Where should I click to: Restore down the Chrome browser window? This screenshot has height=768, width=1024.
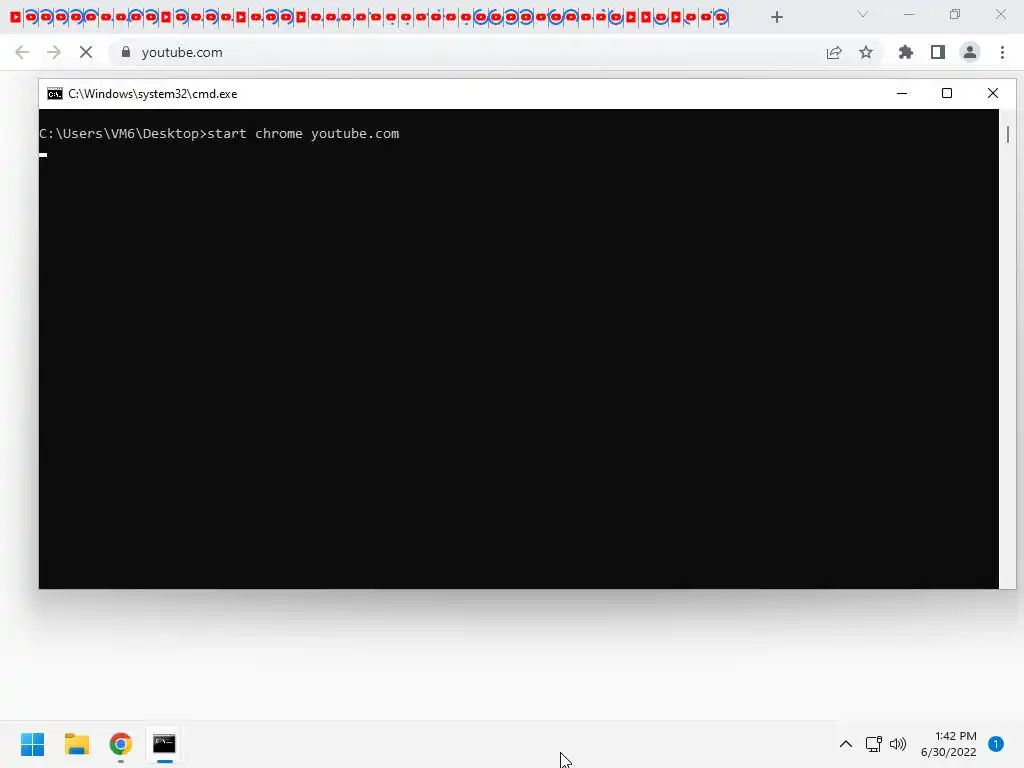pos(955,14)
